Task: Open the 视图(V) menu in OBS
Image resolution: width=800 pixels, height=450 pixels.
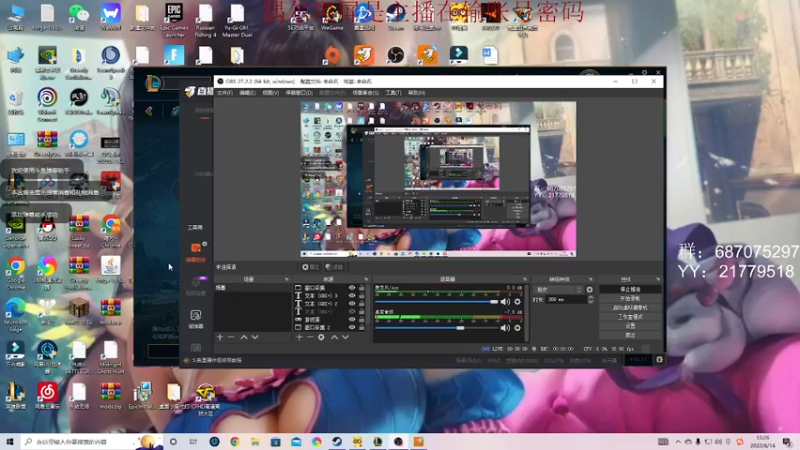Action: coord(270,93)
